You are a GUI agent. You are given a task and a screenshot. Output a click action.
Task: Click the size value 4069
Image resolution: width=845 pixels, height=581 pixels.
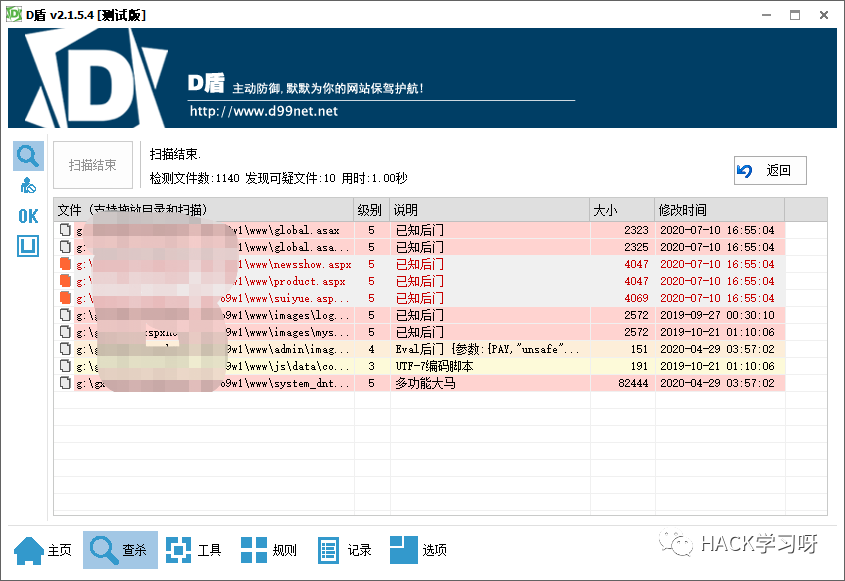pyautogui.click(x=636, y=298)
